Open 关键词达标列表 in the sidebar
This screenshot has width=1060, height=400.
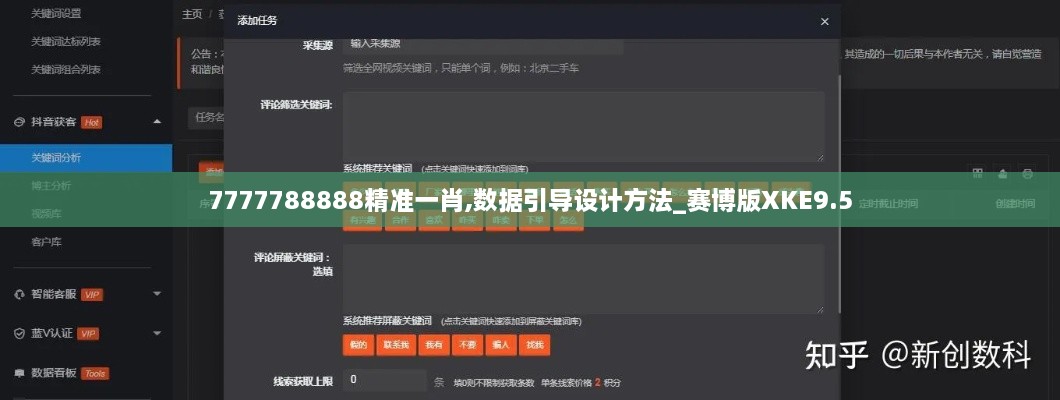coord(65,42)
